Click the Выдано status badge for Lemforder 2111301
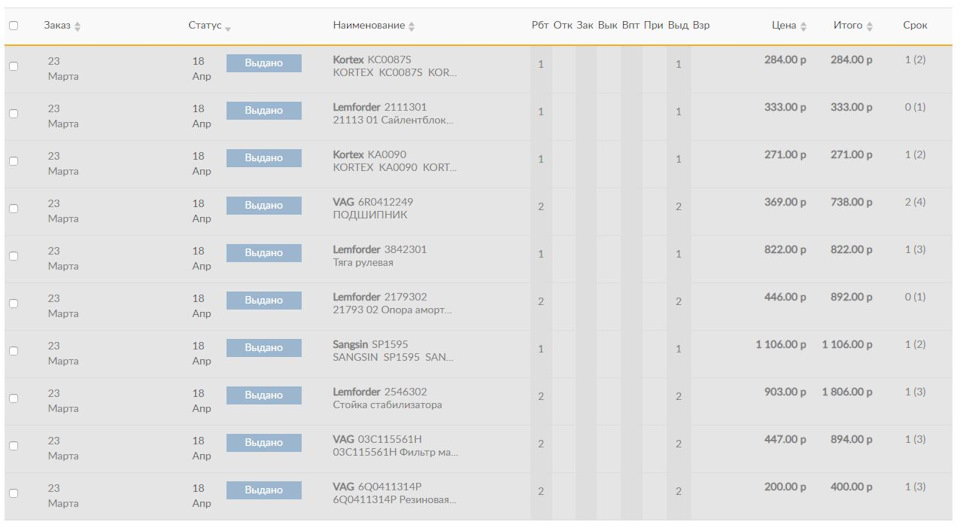Screen dimensions: 960x528 263,110
